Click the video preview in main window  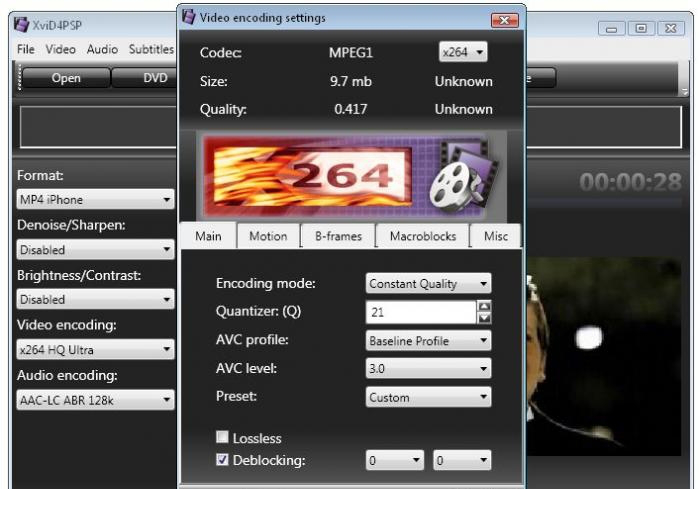[604, 356]
